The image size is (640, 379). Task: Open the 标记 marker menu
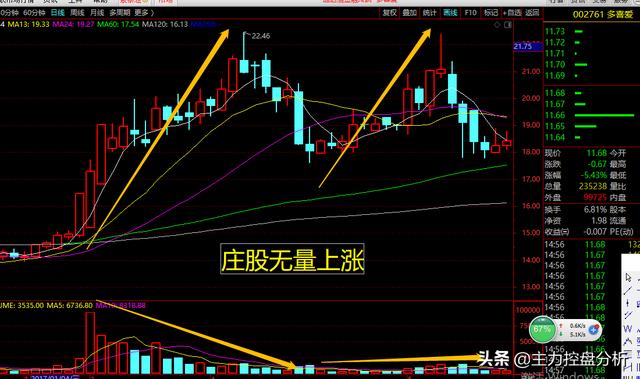coord(491,13)
